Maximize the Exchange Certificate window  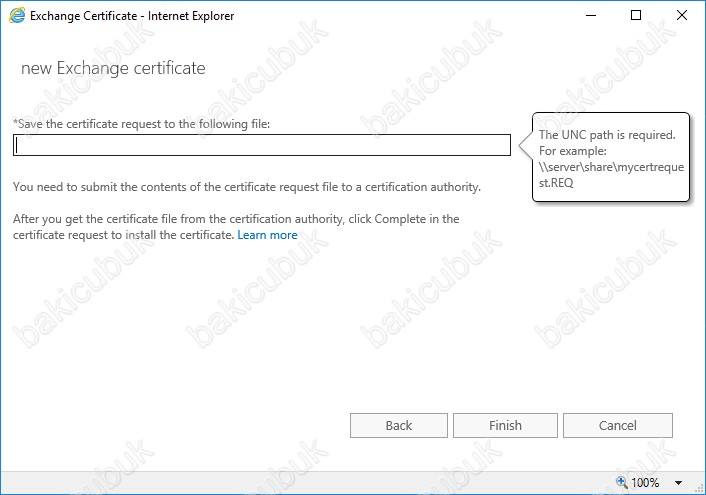coord(636,15)
